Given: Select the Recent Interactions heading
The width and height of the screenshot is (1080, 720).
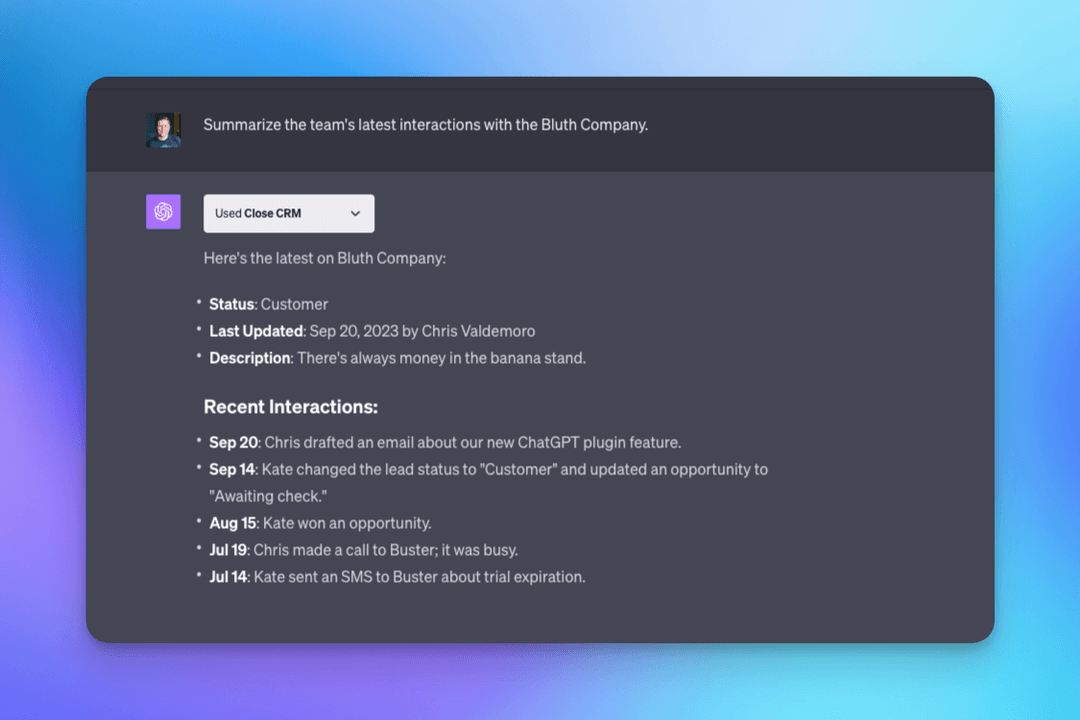Looking at the screenshot, I should (x=291, y=407).
